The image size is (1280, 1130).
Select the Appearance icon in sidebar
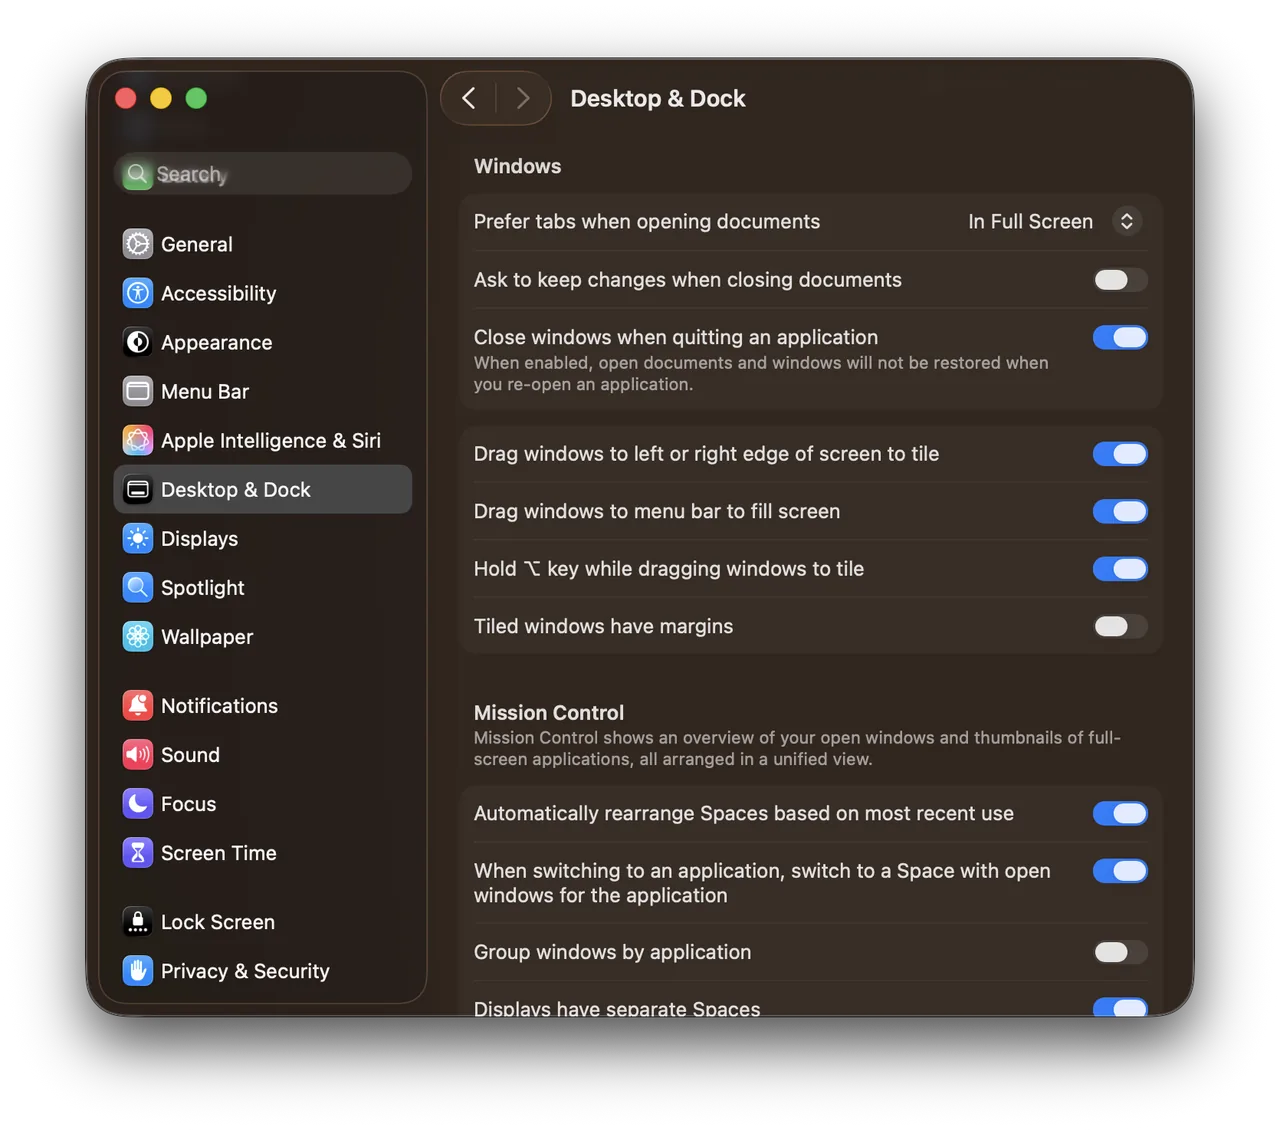click(x=138, y=342)
